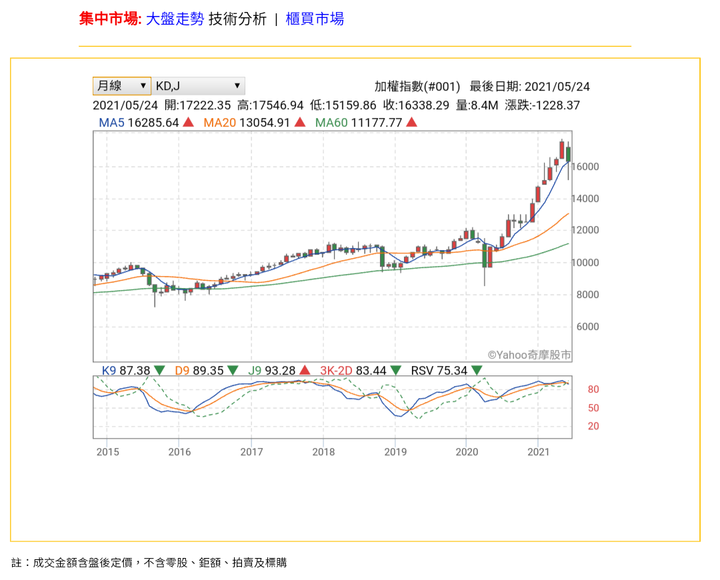Click the 2016 label on the time axis
This screenshot has height=580, width=720.
180,452
